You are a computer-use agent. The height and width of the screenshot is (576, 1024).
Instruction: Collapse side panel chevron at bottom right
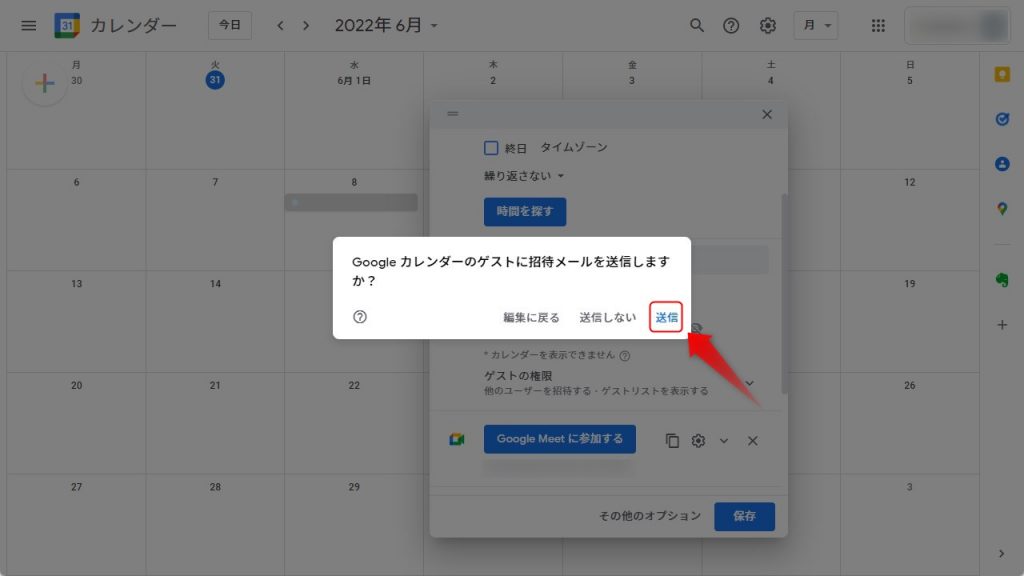pos(1002,553)
